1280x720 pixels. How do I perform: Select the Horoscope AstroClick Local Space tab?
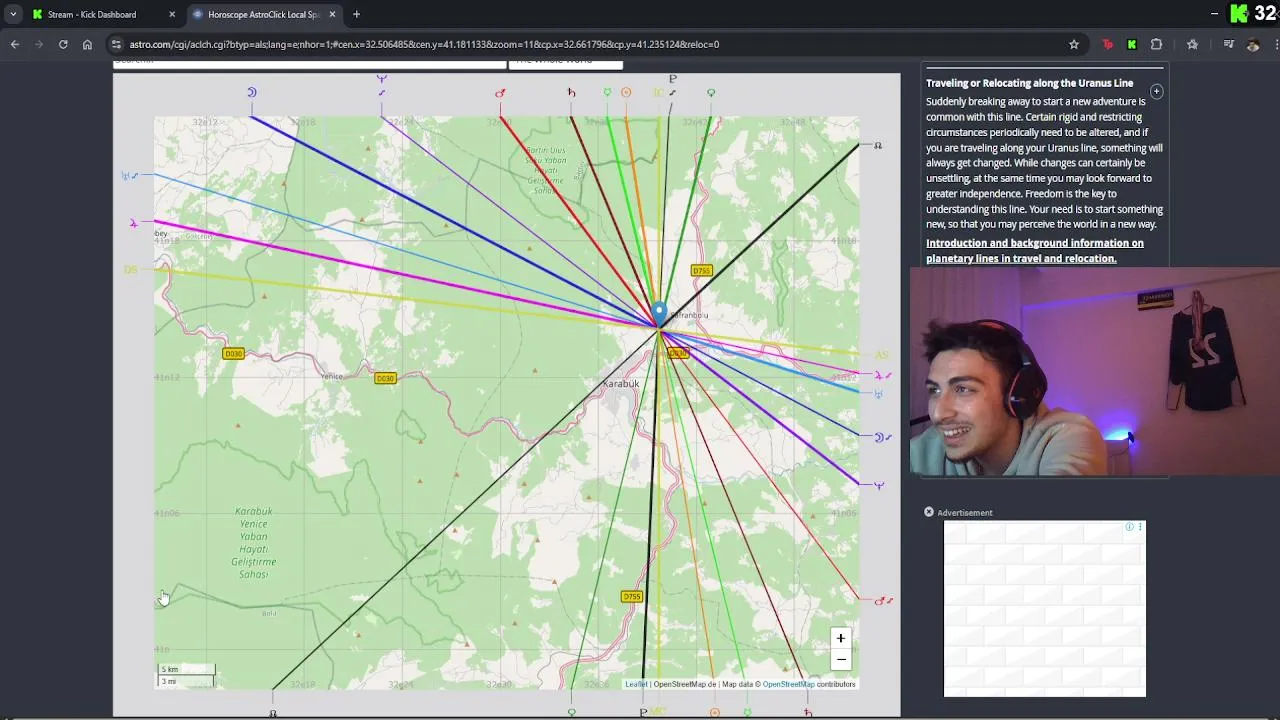263,14
